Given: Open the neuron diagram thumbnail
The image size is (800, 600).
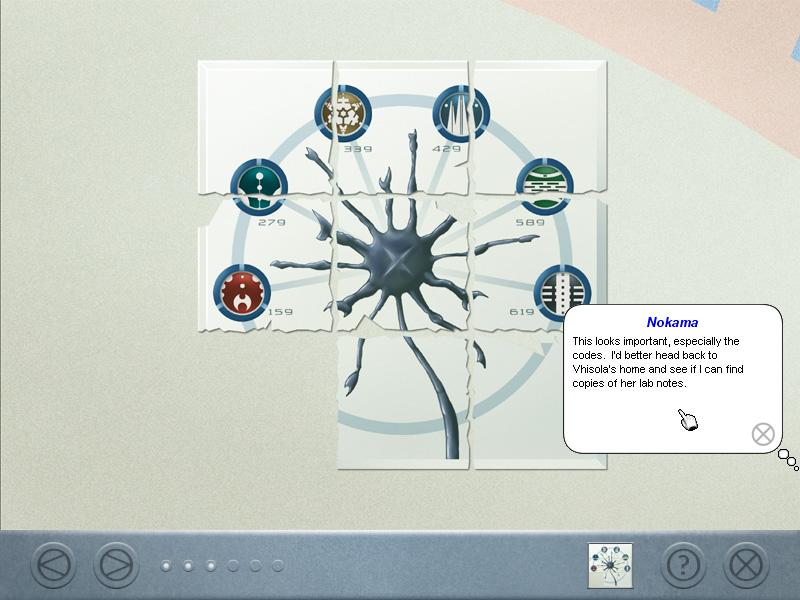Looking at the screenshot, I should point(610,565).
